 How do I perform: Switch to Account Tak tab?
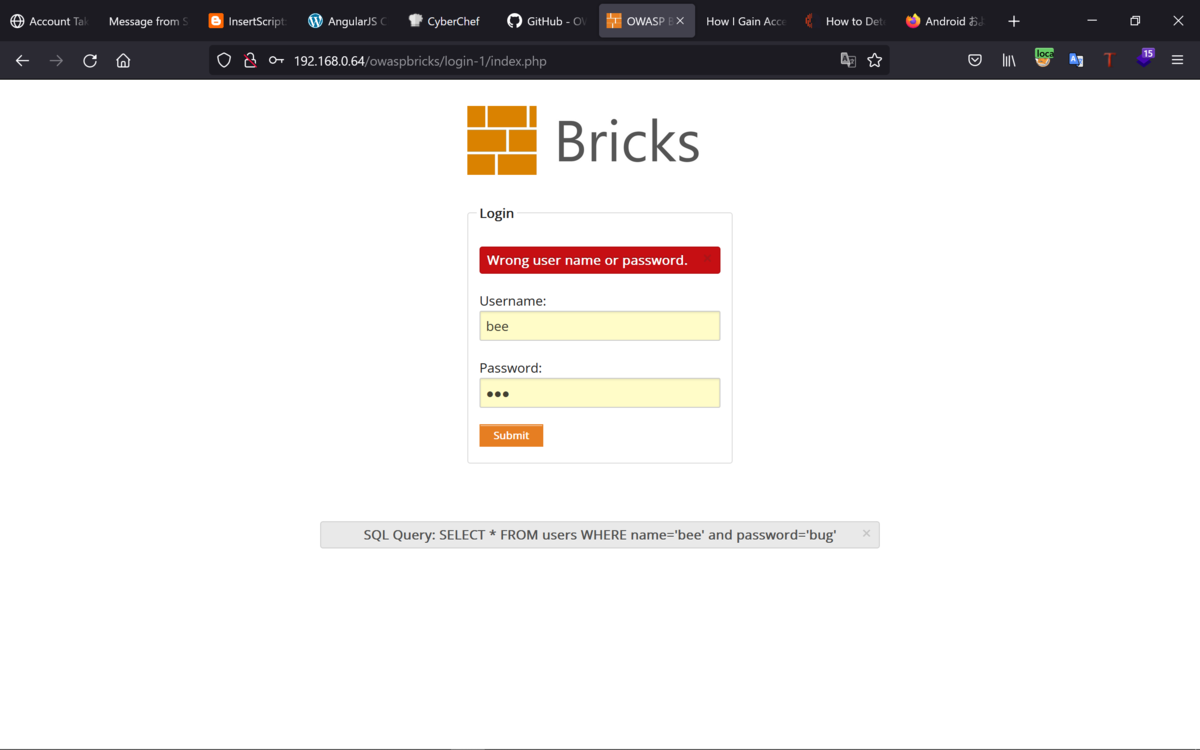click(49, 21)
